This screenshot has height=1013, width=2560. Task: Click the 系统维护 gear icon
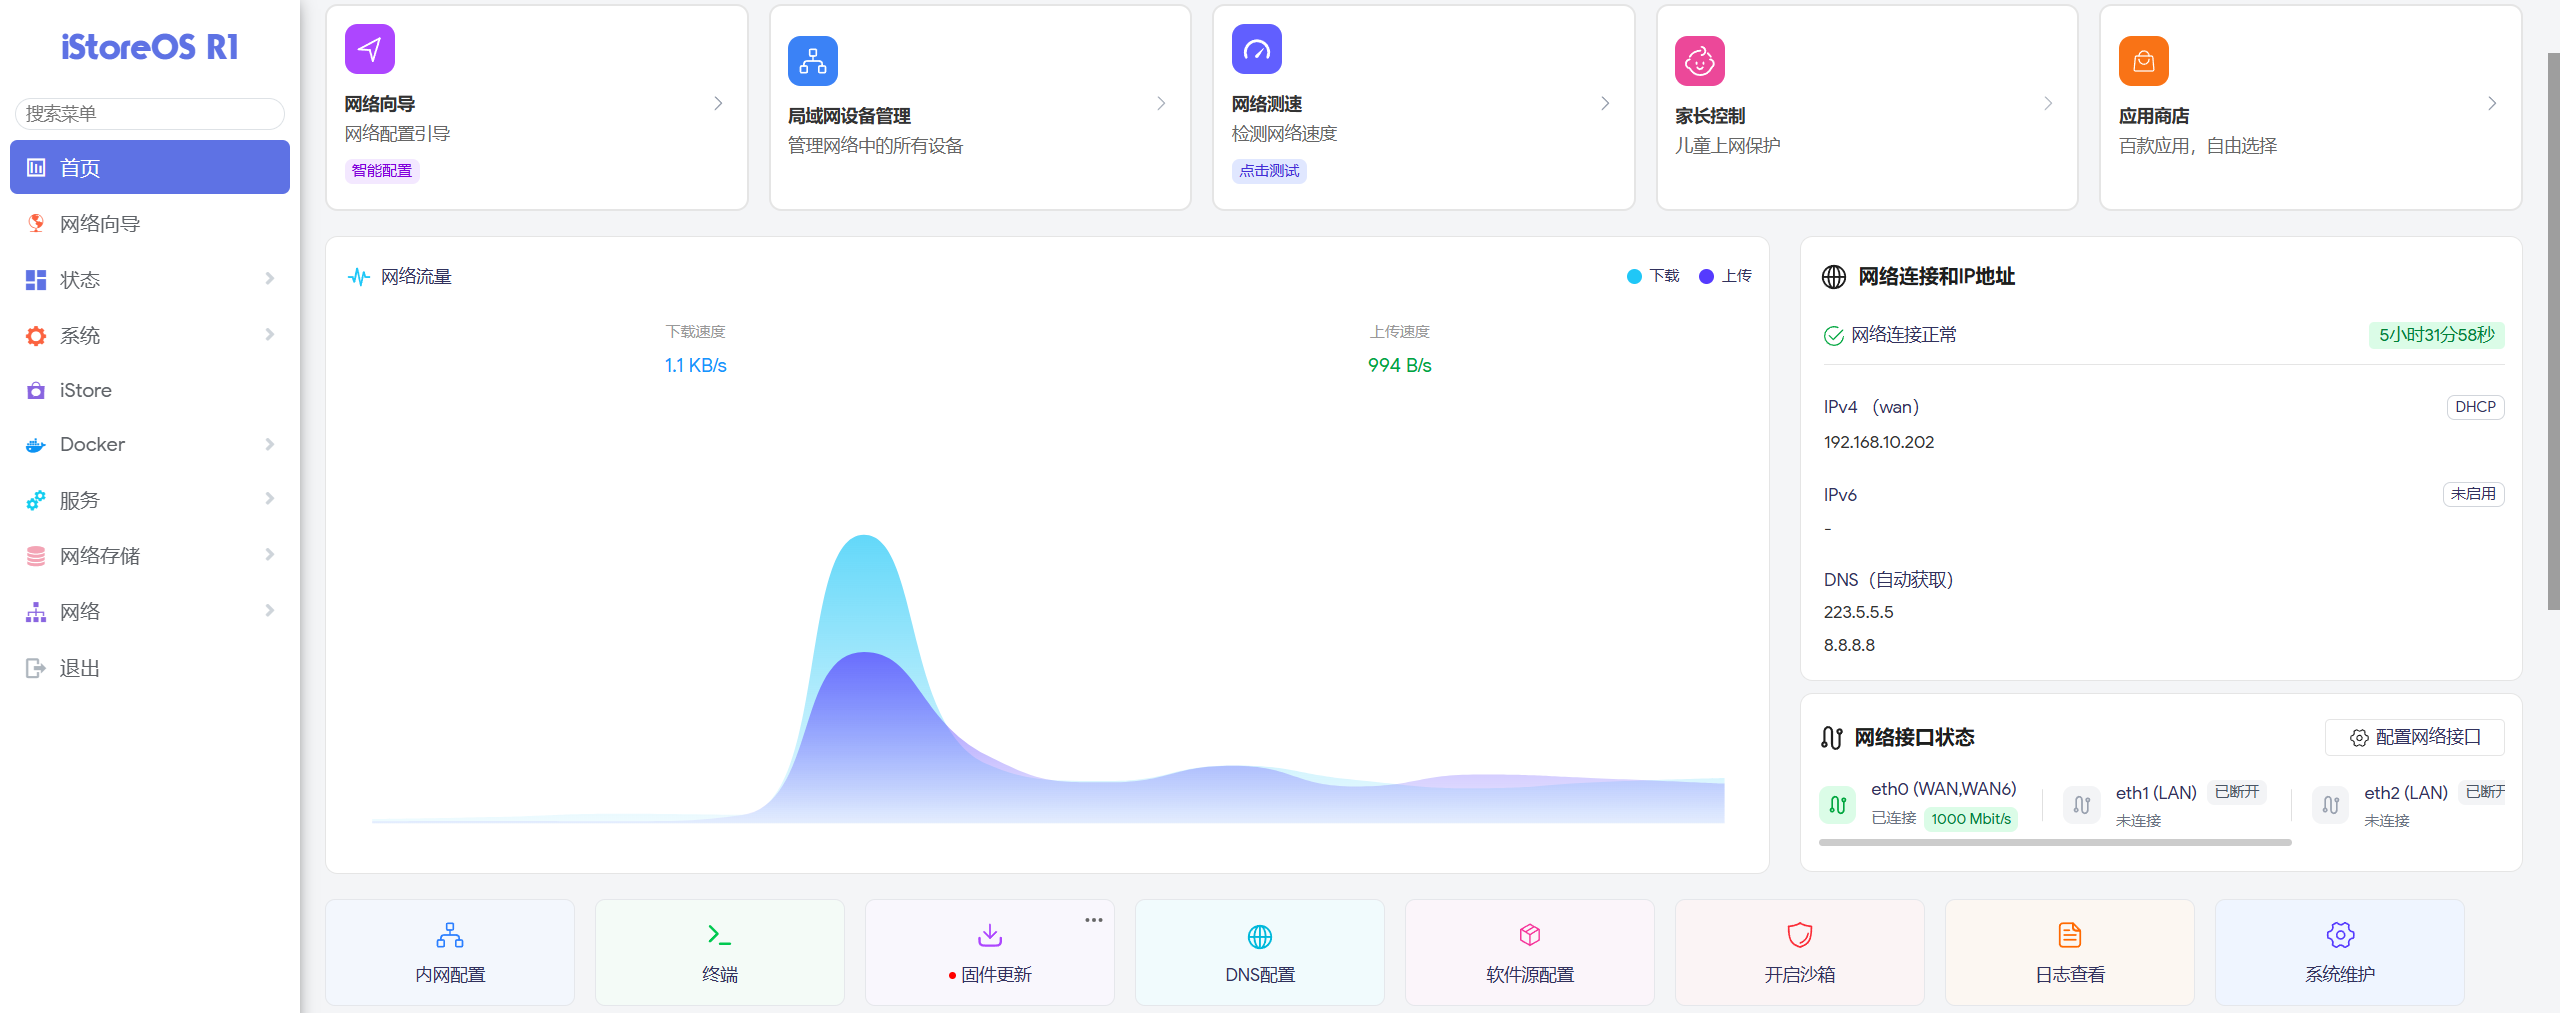click(x=2339, y=935)
